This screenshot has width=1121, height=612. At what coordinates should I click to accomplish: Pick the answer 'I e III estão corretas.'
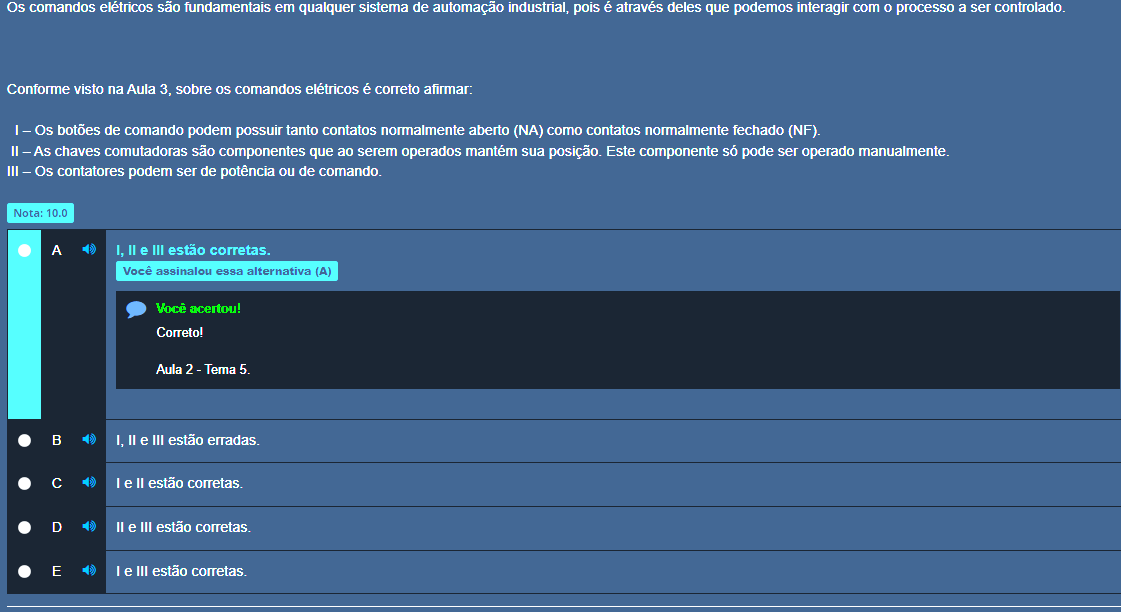pyautogui.click(x=181, y=571)
